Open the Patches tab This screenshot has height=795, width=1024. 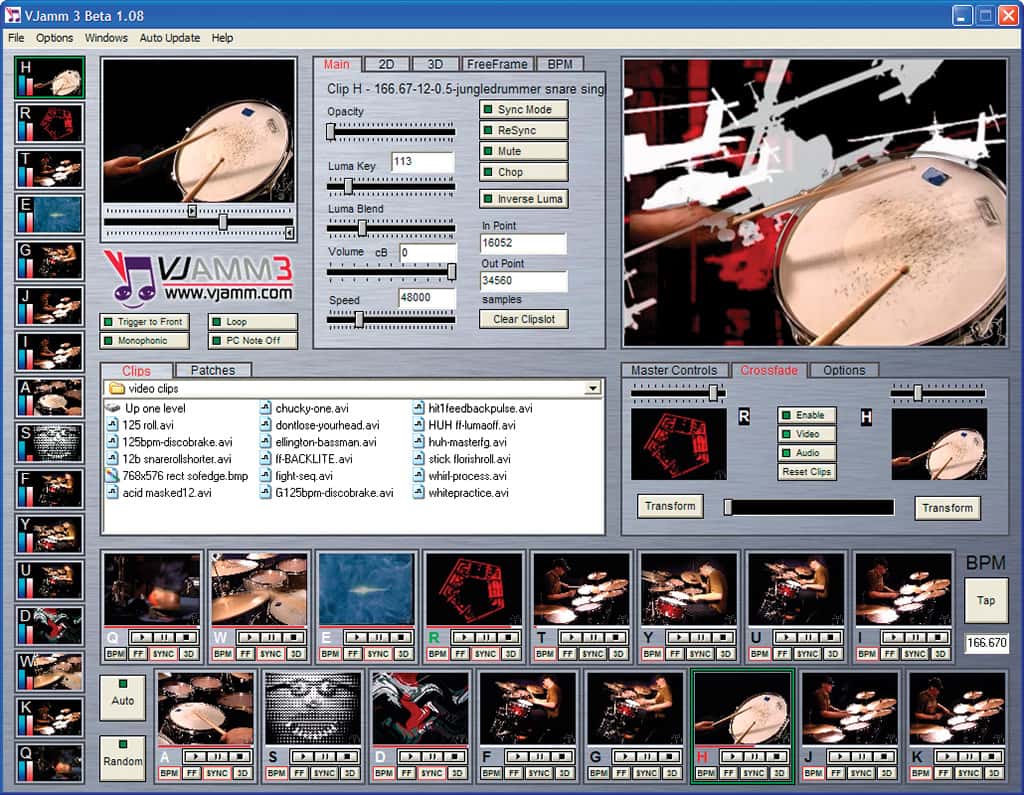click(213, 370)
